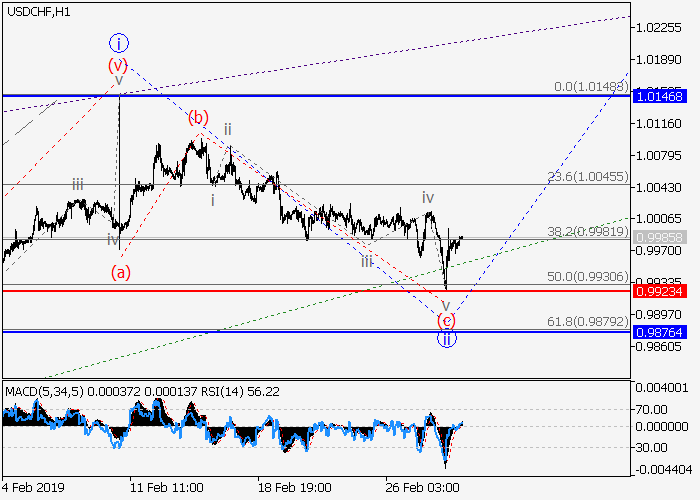The width and height of the screenshot is (700, 500).
Task: Click the blue circled wave ii marker
Action: (447, 338)
